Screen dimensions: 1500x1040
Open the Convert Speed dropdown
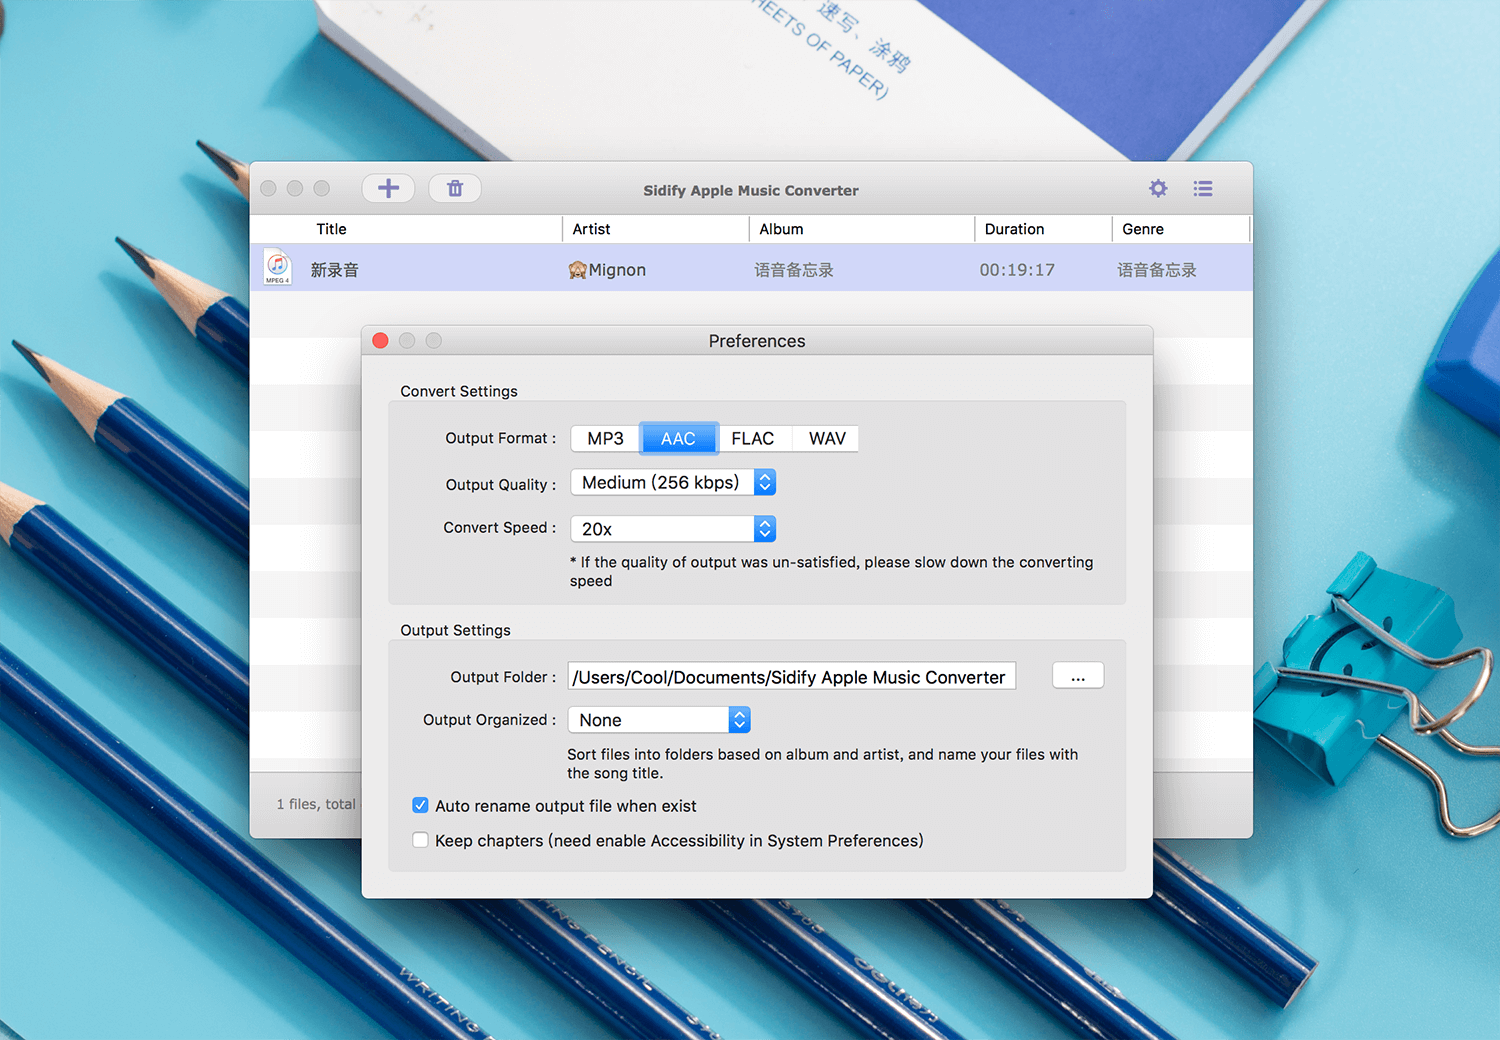[x=673, y=528]
